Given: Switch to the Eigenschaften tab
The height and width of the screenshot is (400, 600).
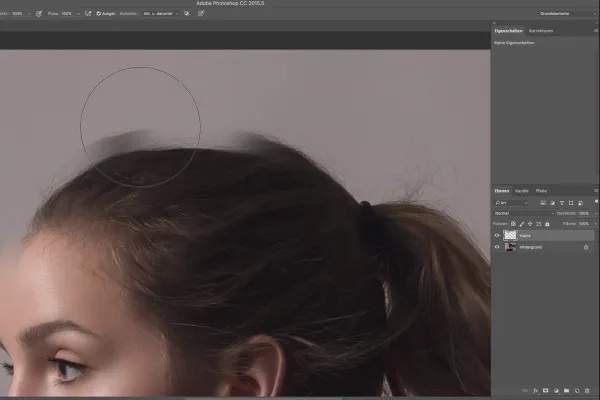Looking at the screenshot, I should (508, 31).
